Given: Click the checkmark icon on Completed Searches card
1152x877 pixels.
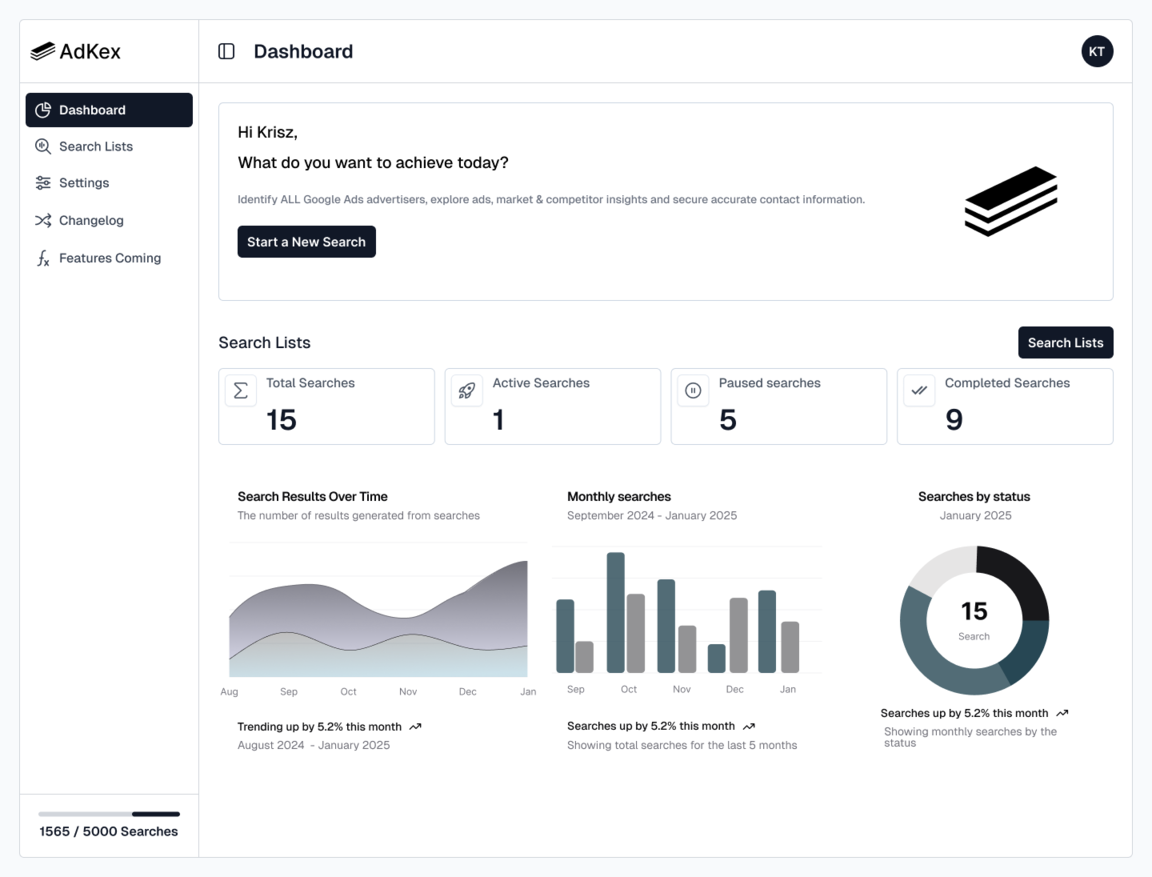Looking at the screenshot, I should click(919, 391).
